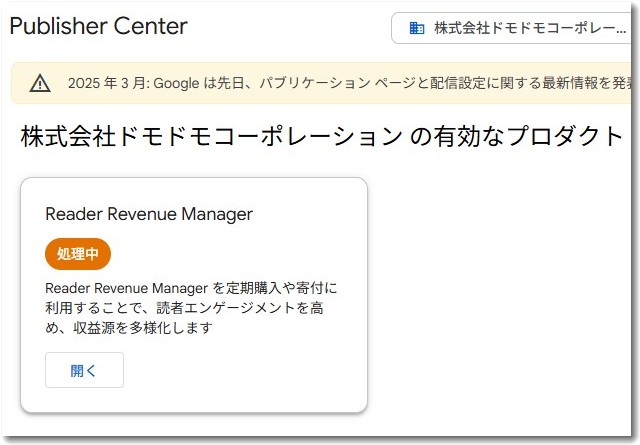Select the Reader Revenue Manager card title

click(x=149, y=214)
